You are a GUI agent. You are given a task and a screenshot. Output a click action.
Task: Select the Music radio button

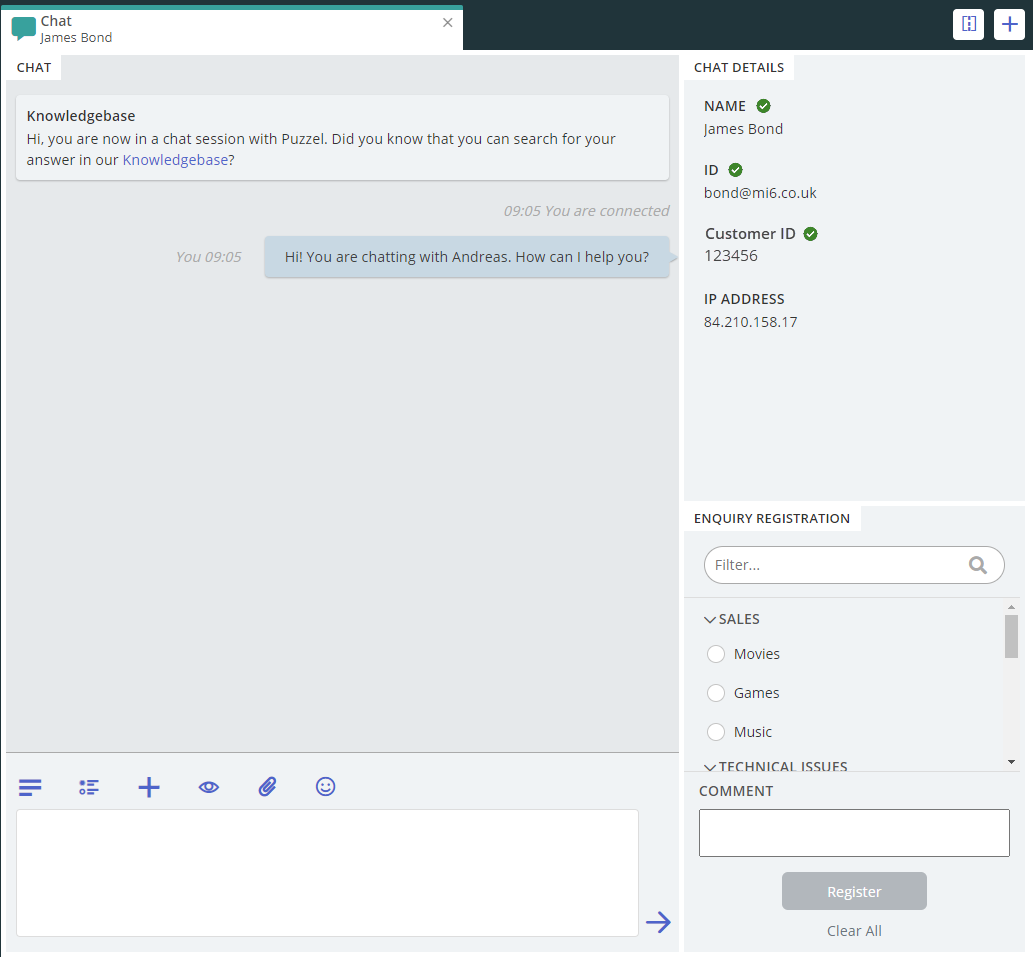(x=716, y=731)
